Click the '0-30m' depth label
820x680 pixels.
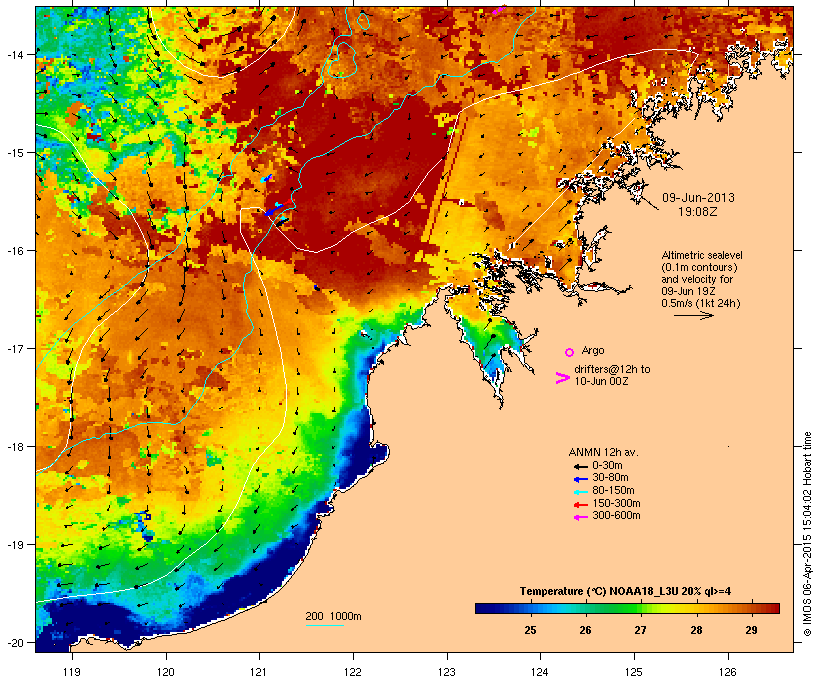point(607,466)
